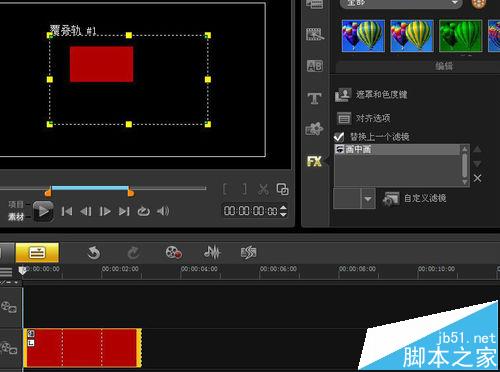The image size is (500, 372).
Task: Select the timeline view yellow button
Action: pos(37,253)
